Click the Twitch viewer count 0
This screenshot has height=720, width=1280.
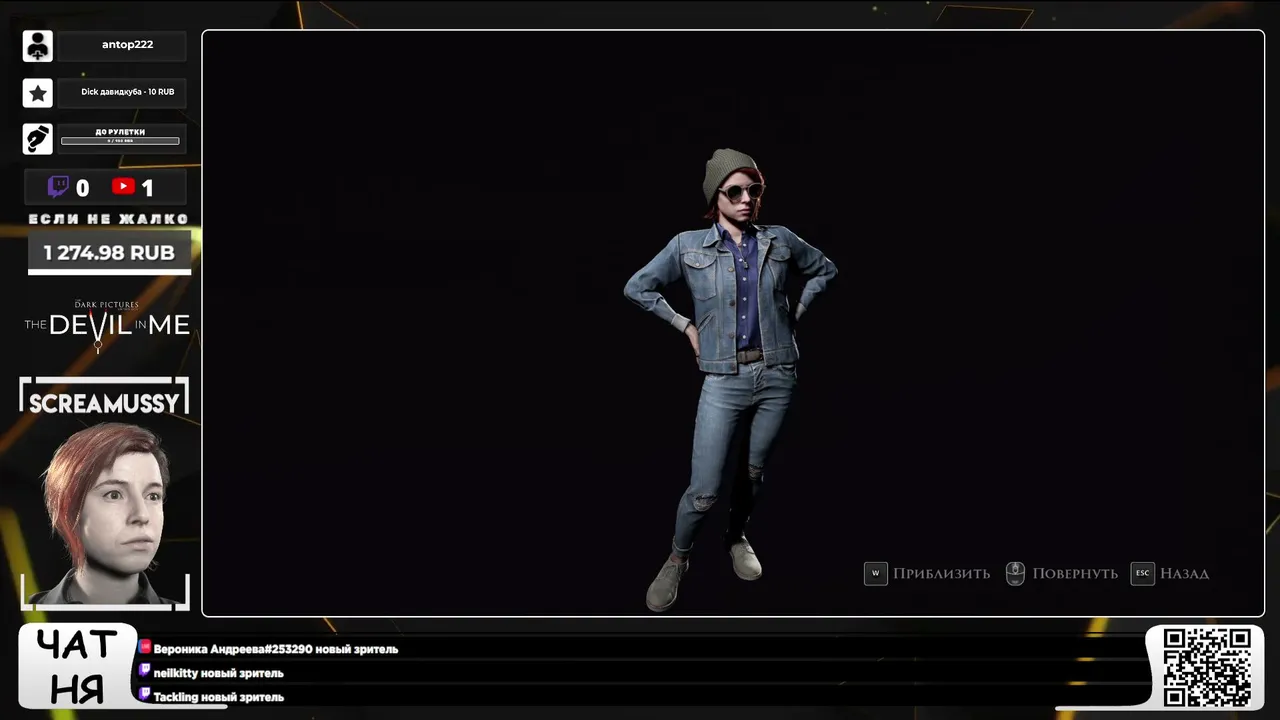(x=82, y=188)
